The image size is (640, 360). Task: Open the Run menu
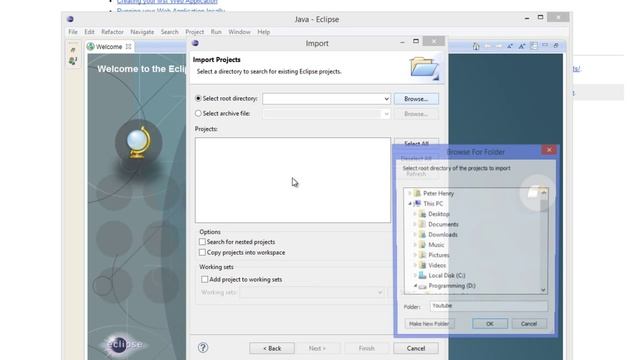[216, 32]
